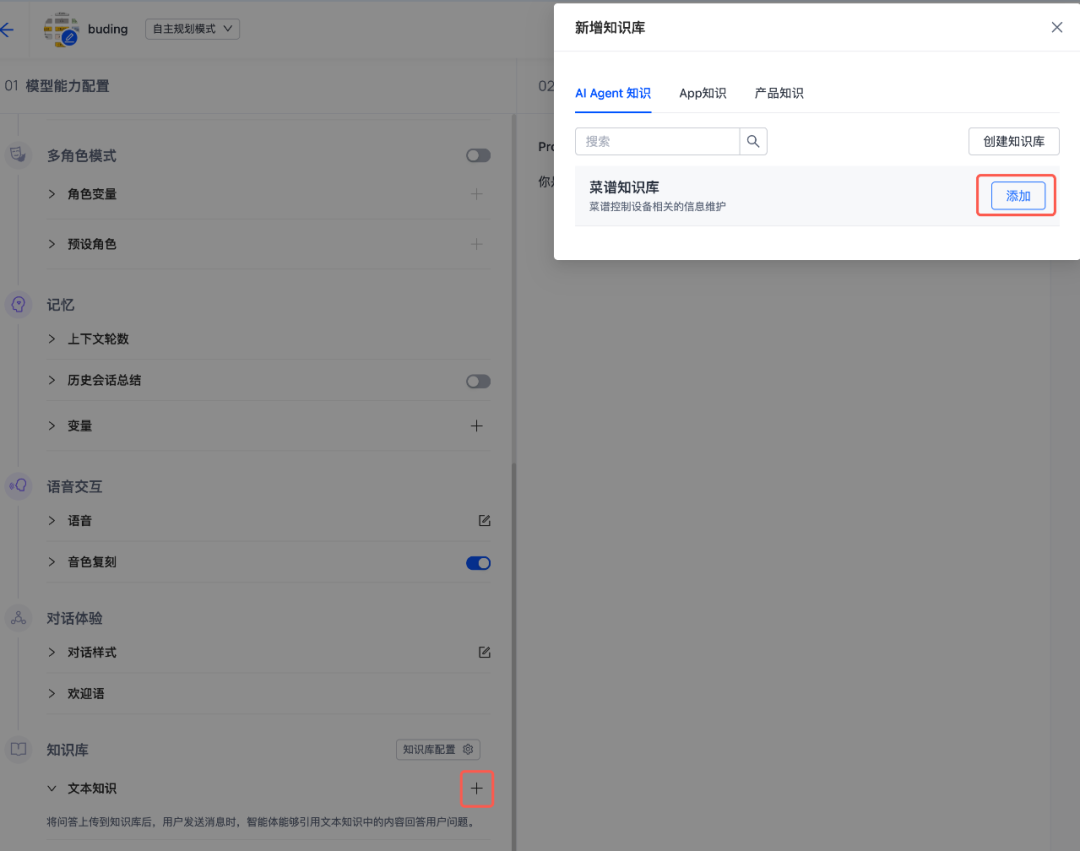
Task: Add a 变量 with plus icon
Action: point(477,426)
